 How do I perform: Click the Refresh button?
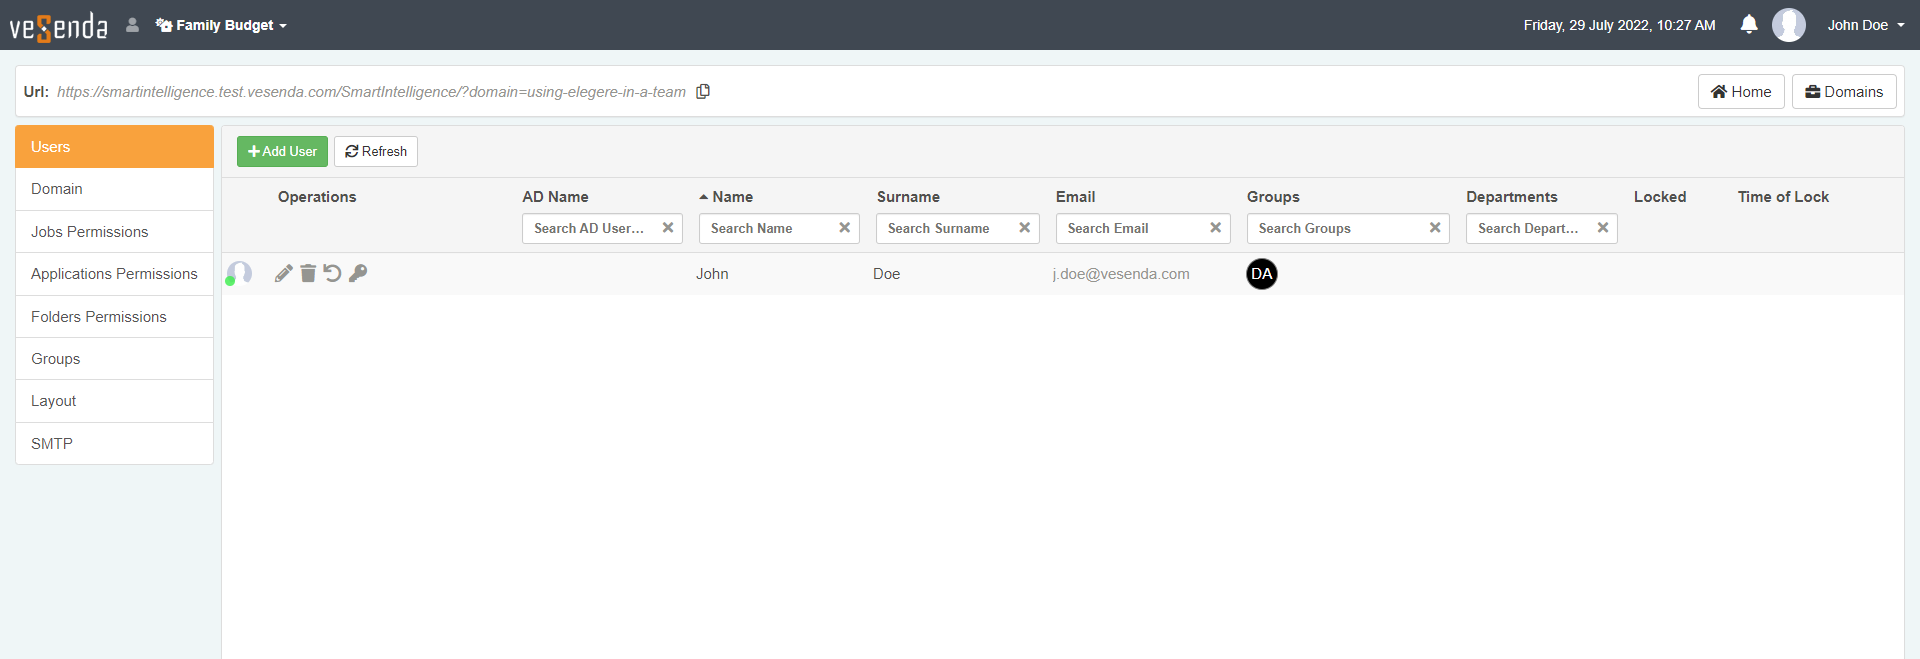376,152
